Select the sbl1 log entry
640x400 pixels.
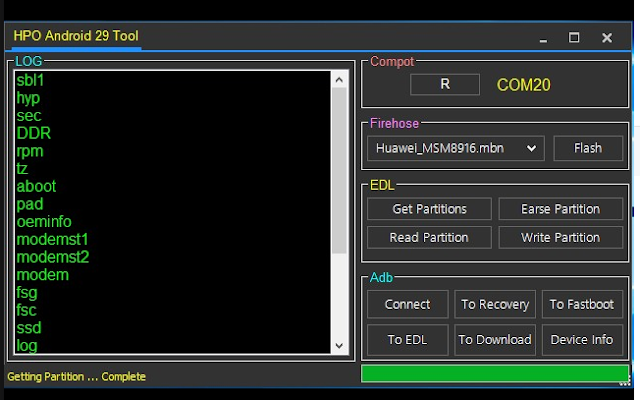pyautogui.click(x=30, y=80)
